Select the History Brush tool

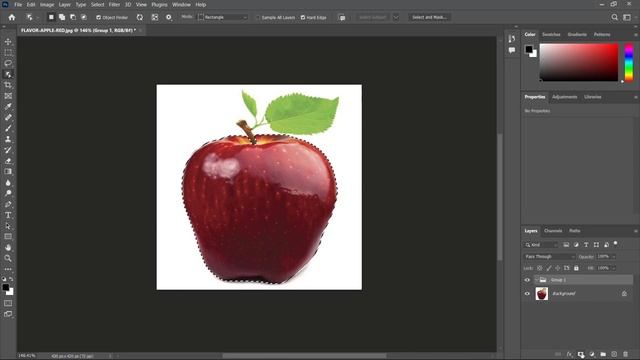tap(8, 150)
